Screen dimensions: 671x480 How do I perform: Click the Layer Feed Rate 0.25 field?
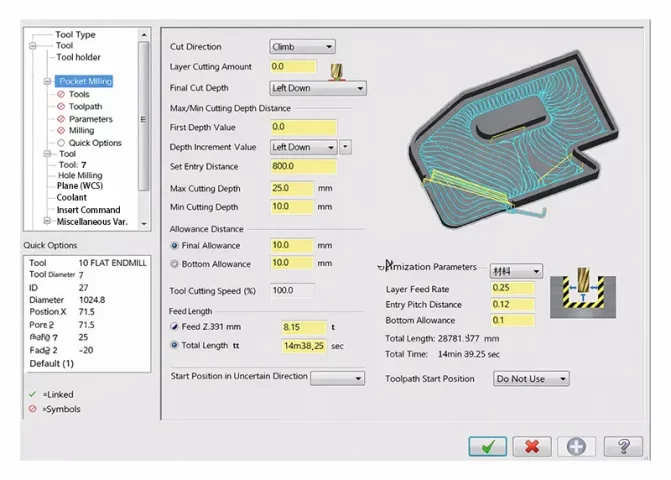coord(513,288)
